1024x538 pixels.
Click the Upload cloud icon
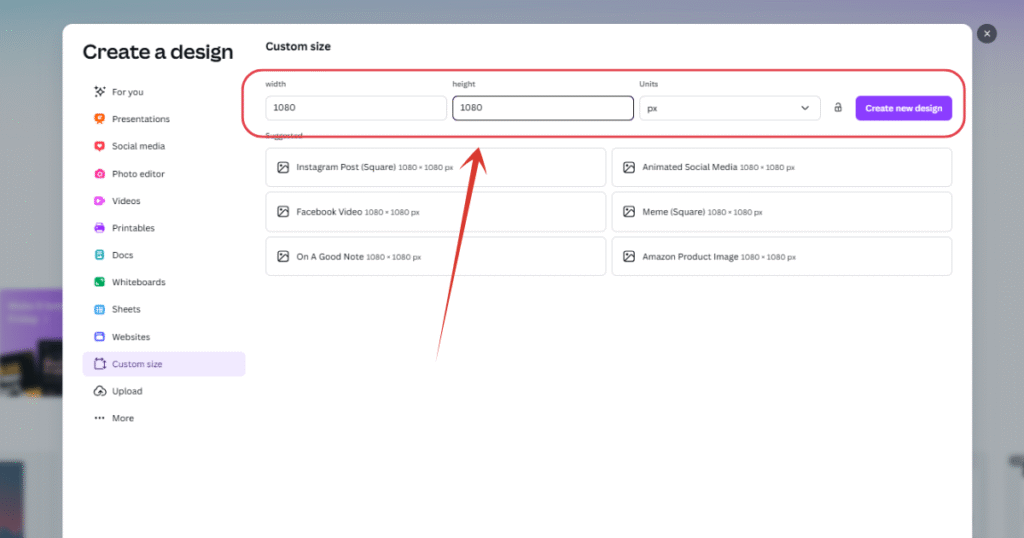point(99,391)
